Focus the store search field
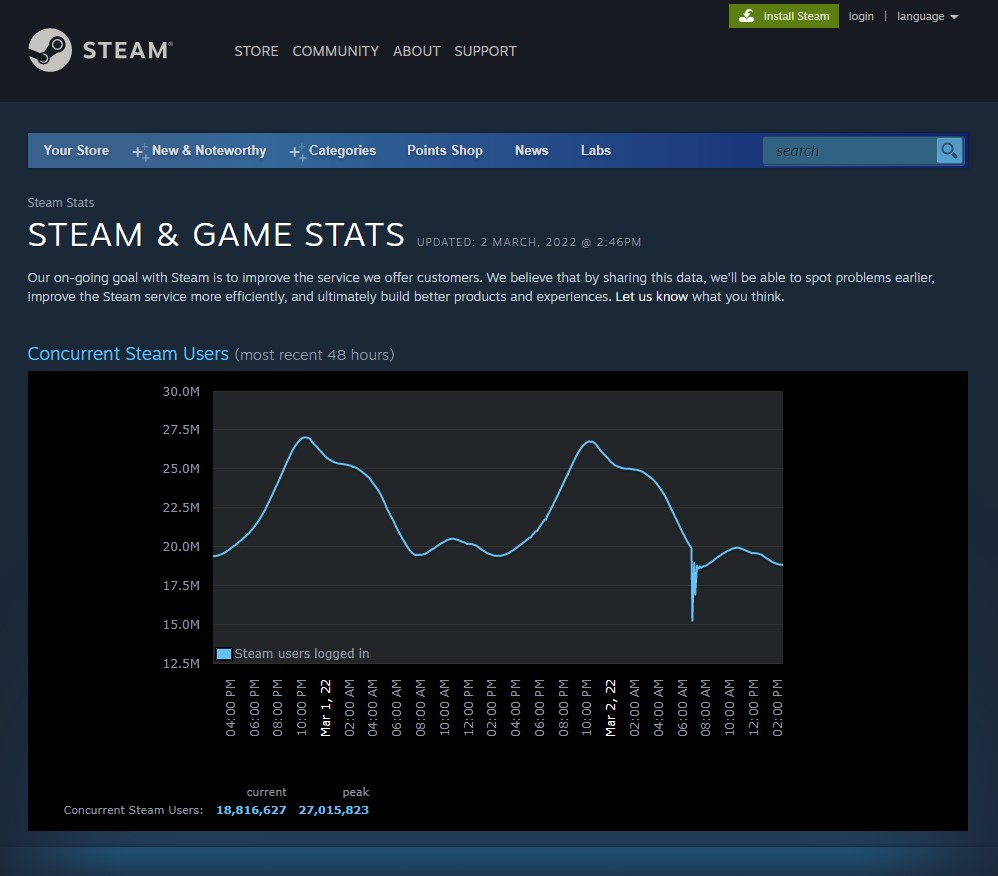The image size is (998, 876). [850, 151]
